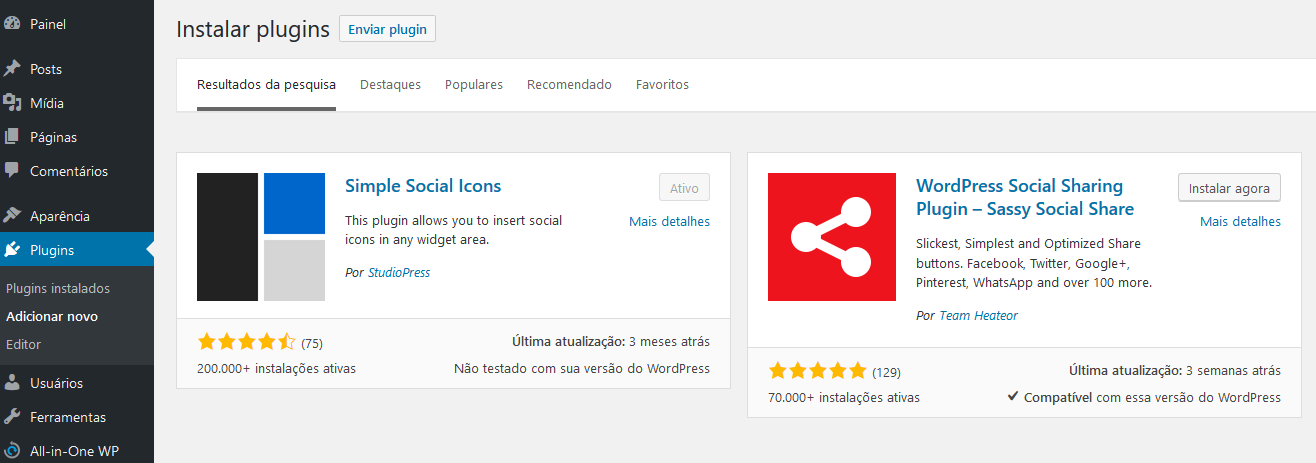This screenshot has height=463, width=1316.
Task: Click the Simple Social Icons thumbnail
Action: tap(261, 237)
